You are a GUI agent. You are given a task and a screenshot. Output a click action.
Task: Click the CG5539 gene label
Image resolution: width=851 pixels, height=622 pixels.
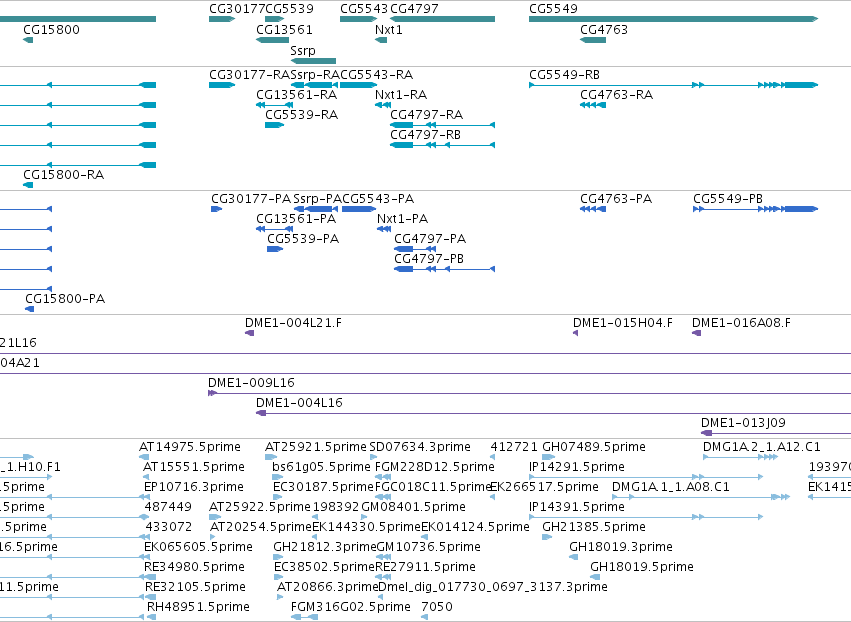click(289, 9)
